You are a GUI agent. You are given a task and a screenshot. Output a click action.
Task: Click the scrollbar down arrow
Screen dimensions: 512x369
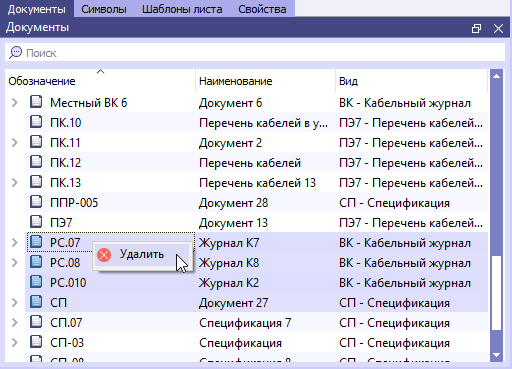point(496,355)
